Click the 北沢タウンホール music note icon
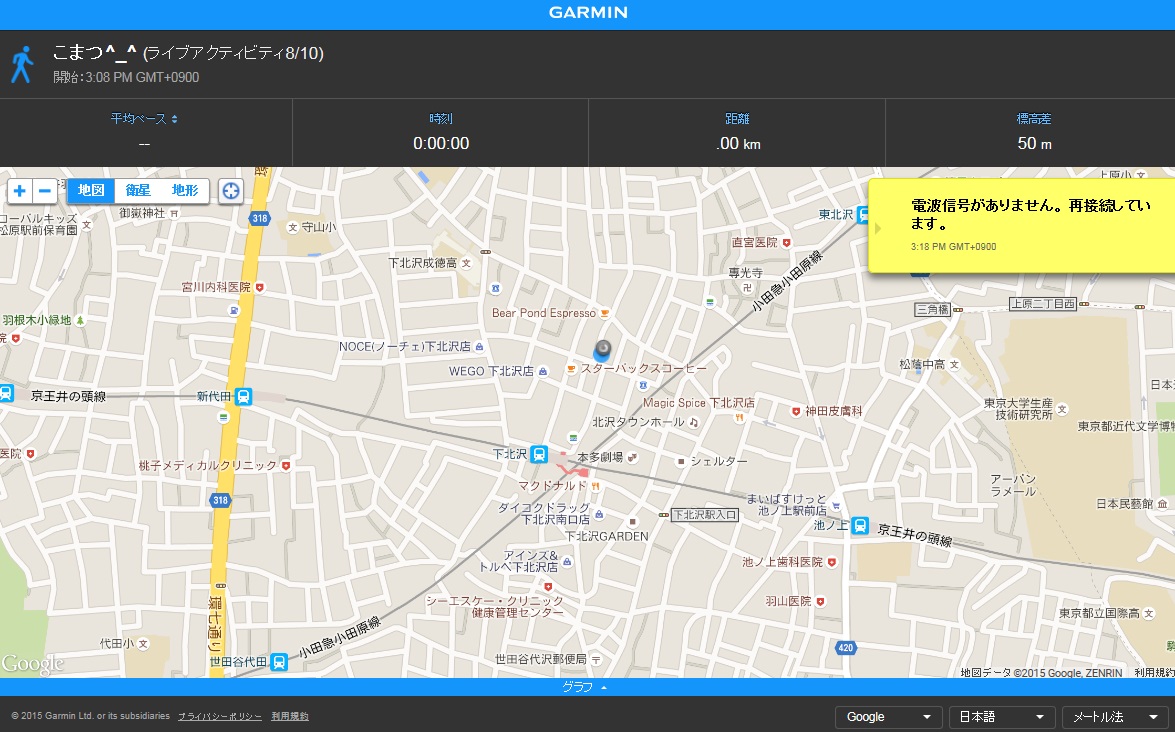The width and height of the screenshot is (1175, 732). [x=693, y=423]
